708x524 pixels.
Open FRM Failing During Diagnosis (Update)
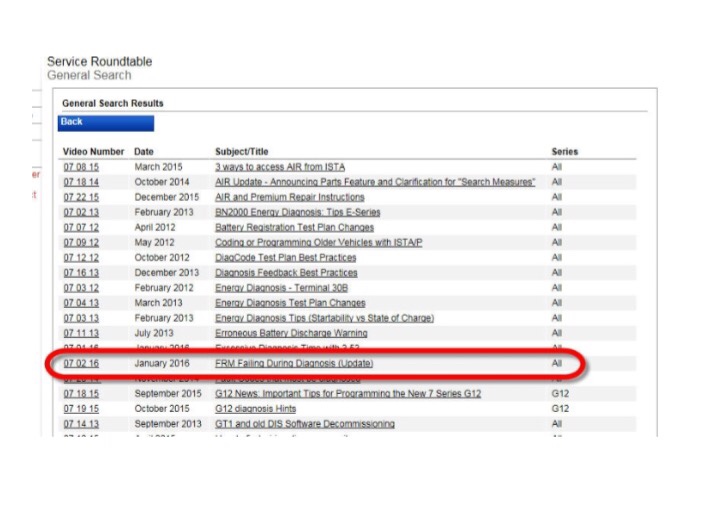click(x=293, y=363)
